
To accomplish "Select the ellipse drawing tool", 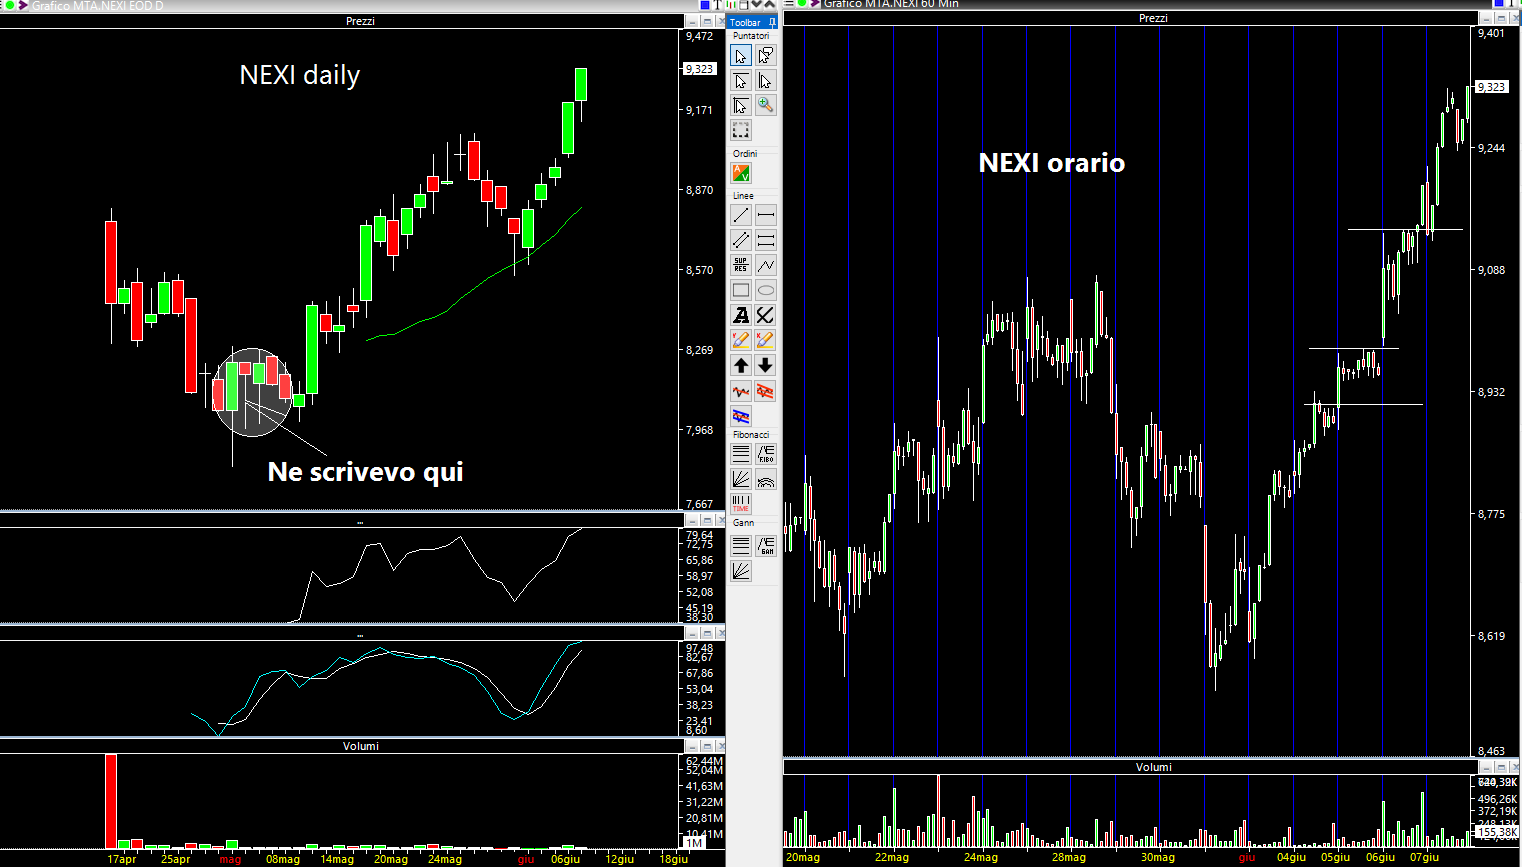I will (x=766, y=291).
